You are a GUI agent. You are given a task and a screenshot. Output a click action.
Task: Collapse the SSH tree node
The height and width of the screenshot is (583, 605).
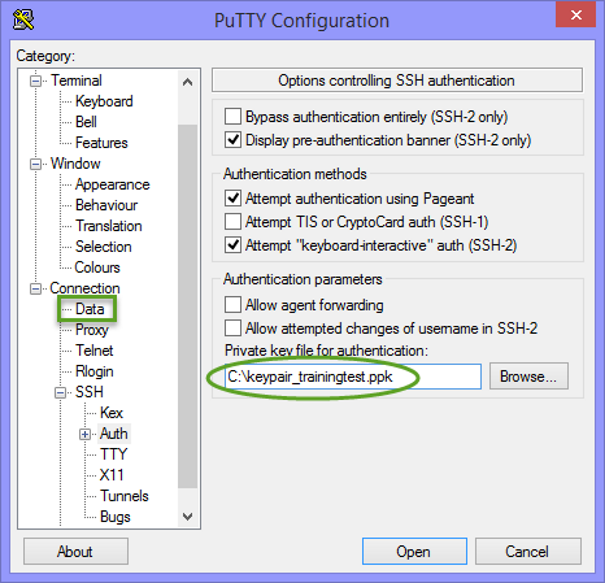click(60, 393)
